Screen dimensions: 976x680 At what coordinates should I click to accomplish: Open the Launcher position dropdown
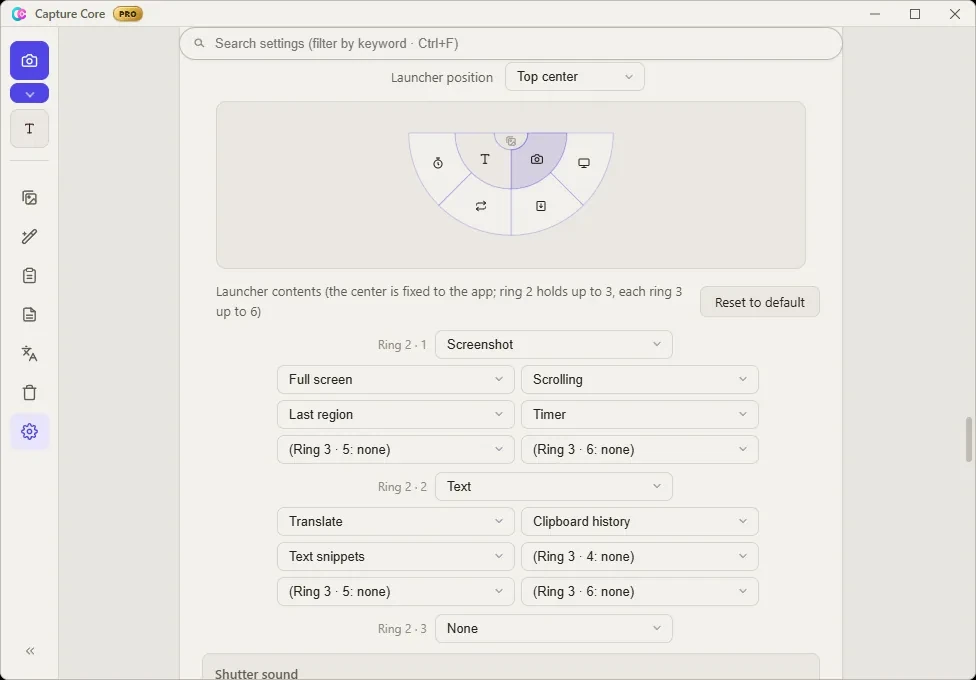575,77
